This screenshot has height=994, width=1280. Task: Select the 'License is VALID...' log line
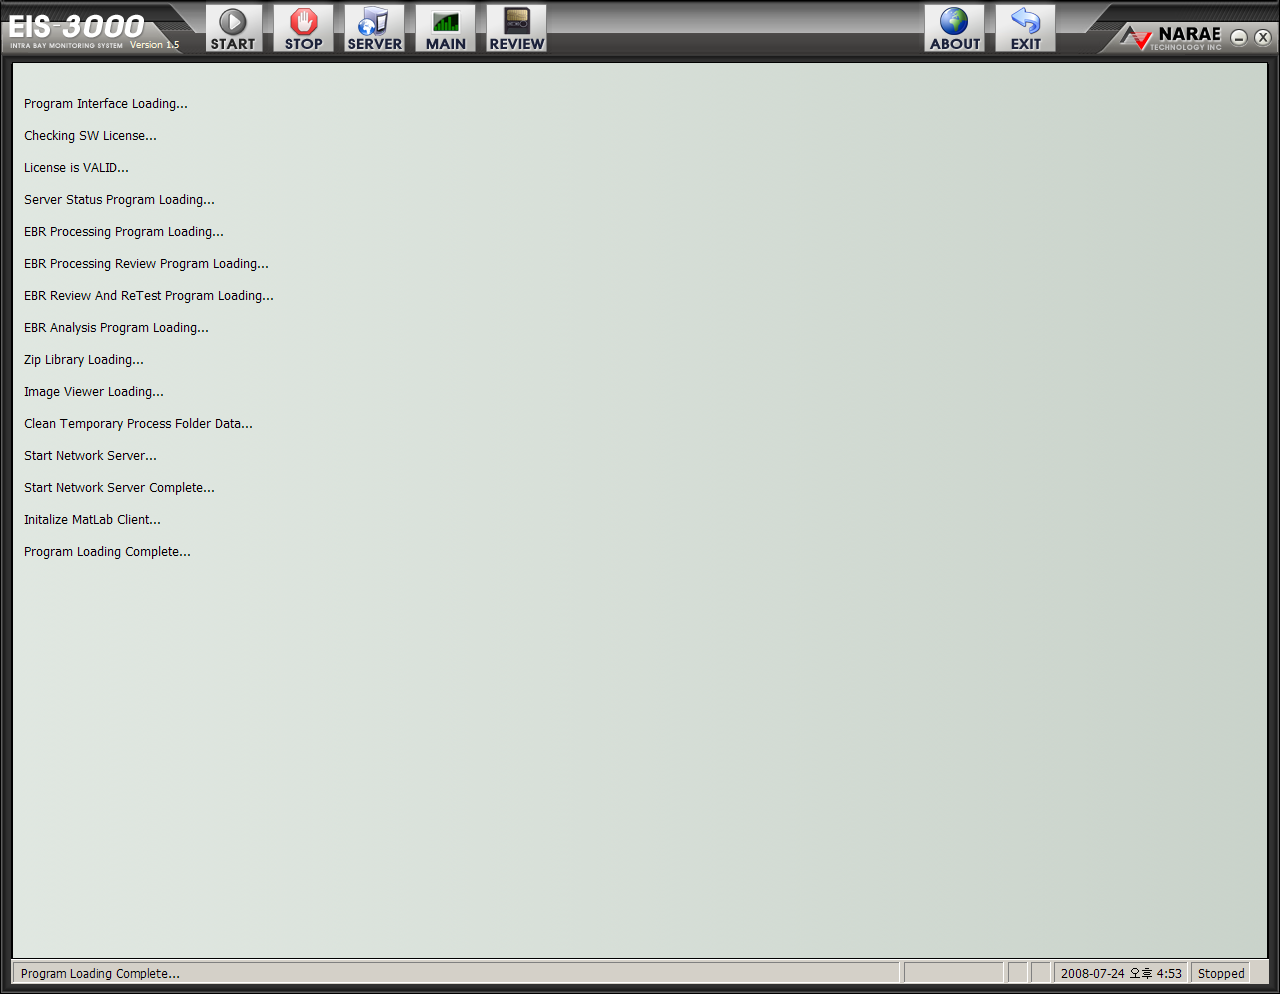(x=76, y=168)
